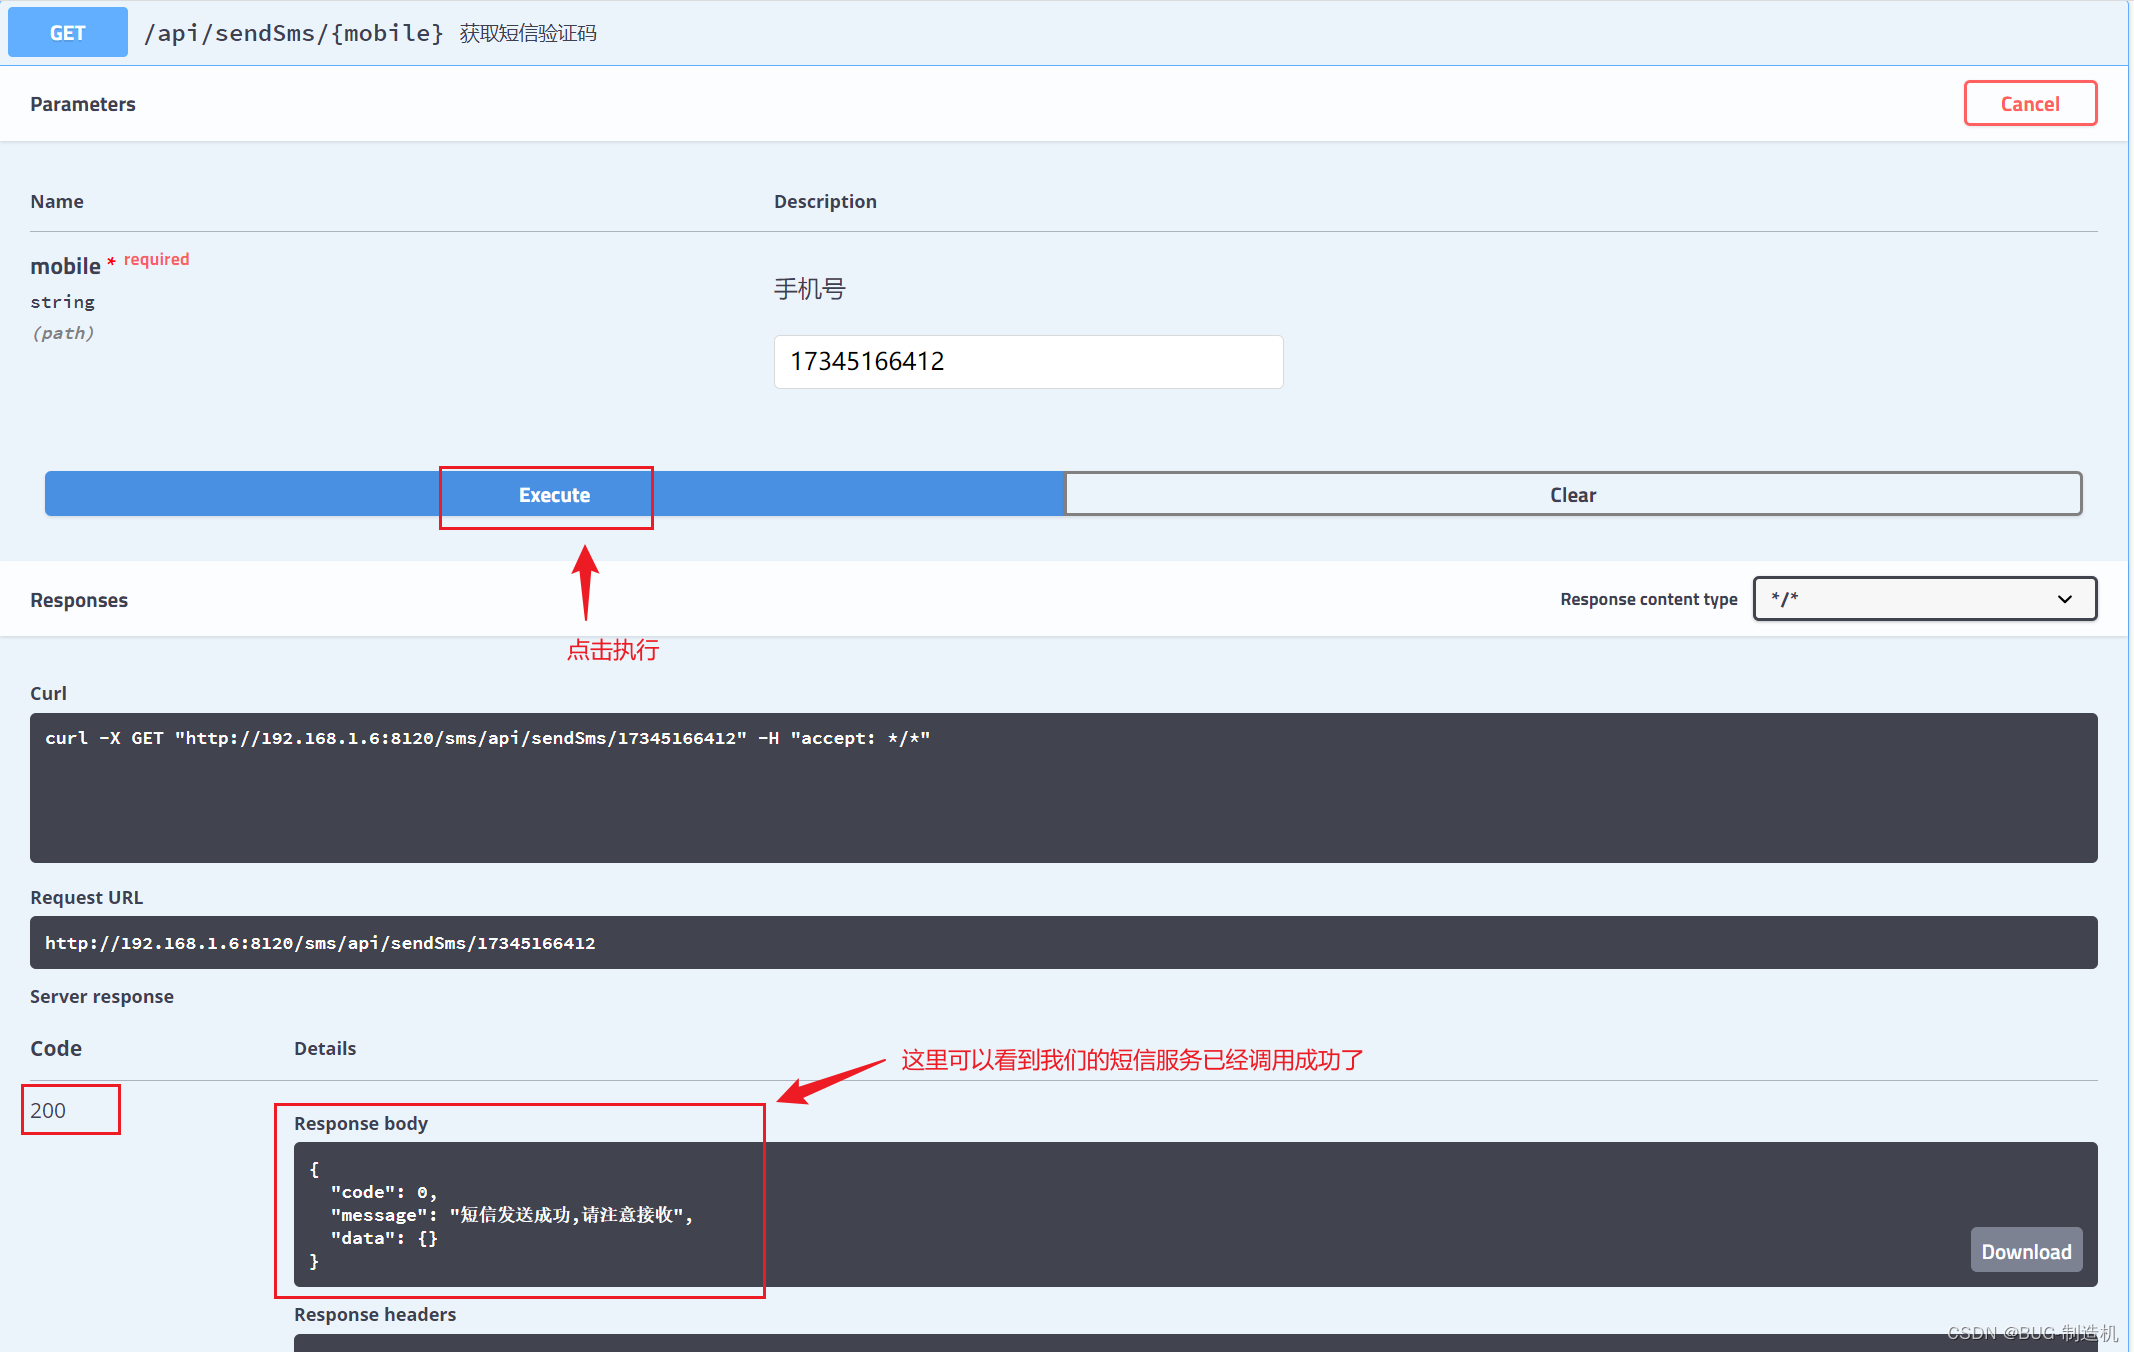Open the Response content type dropdown
The image size is (2134, 1352).
(1923, 599)
